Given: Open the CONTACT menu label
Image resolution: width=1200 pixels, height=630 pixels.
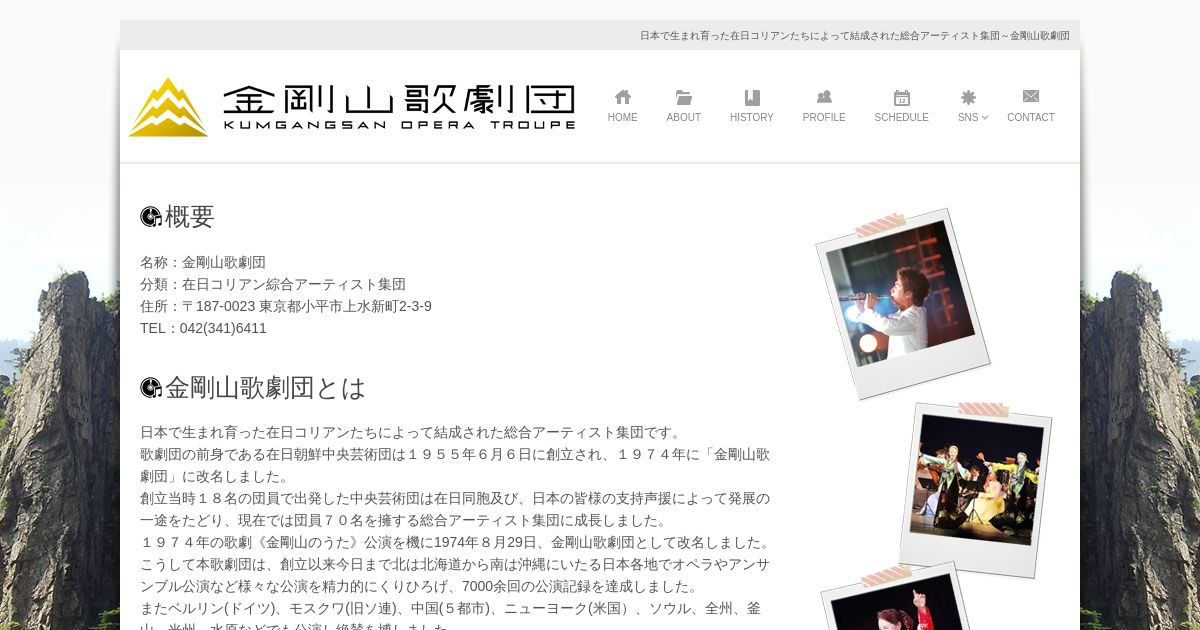Looking at the screenshot, I should tap(1031, 118).
